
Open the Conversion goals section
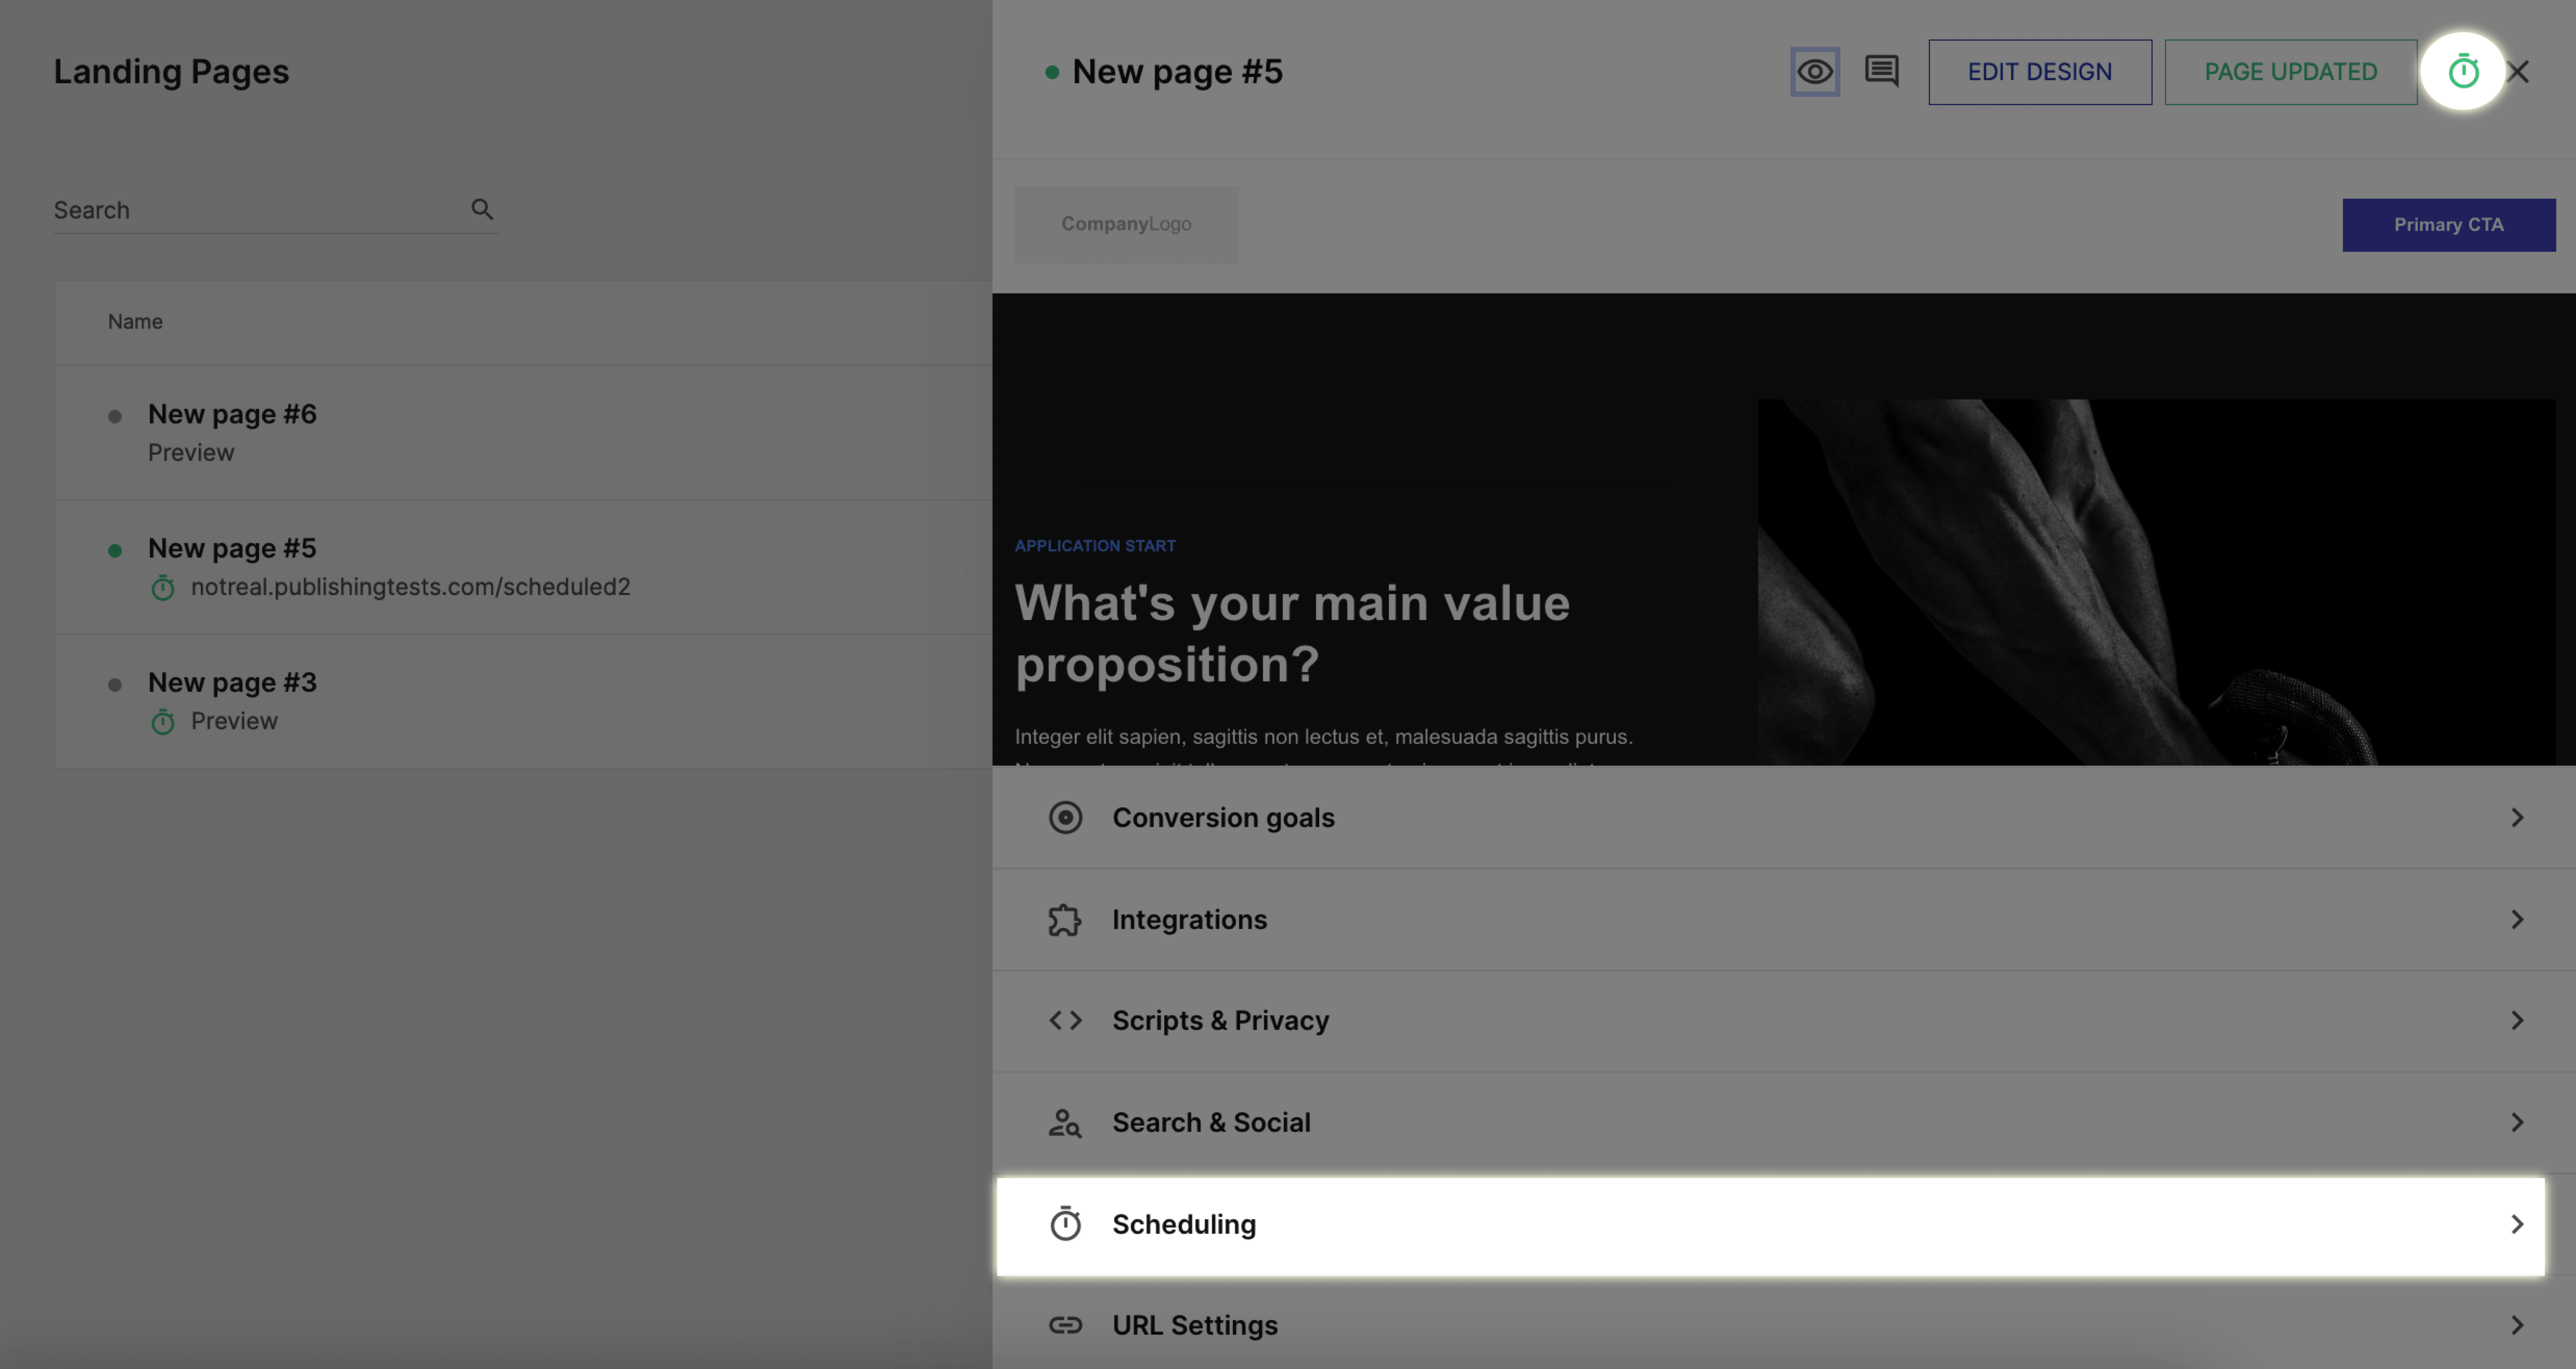pos(1784,818)
